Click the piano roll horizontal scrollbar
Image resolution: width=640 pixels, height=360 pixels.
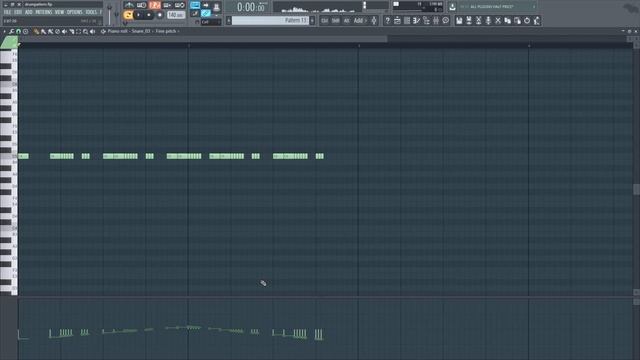203,39
